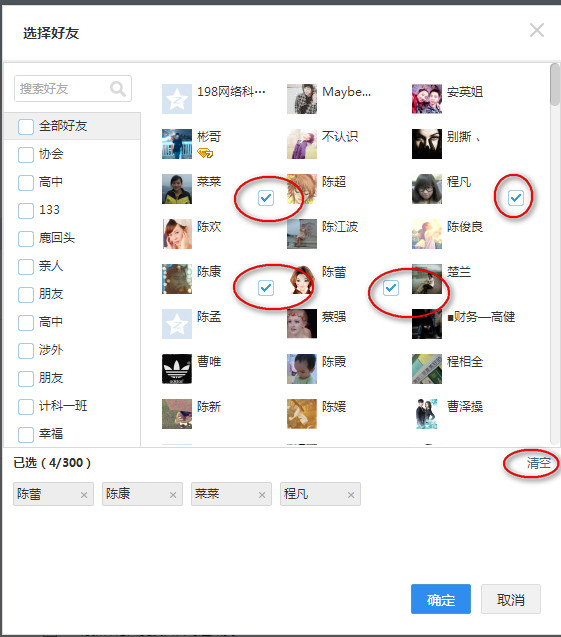This screenshot has width=561, height=637.
Task: Remove 菜菜 from the selected friends
Action: tap(262, 495)
